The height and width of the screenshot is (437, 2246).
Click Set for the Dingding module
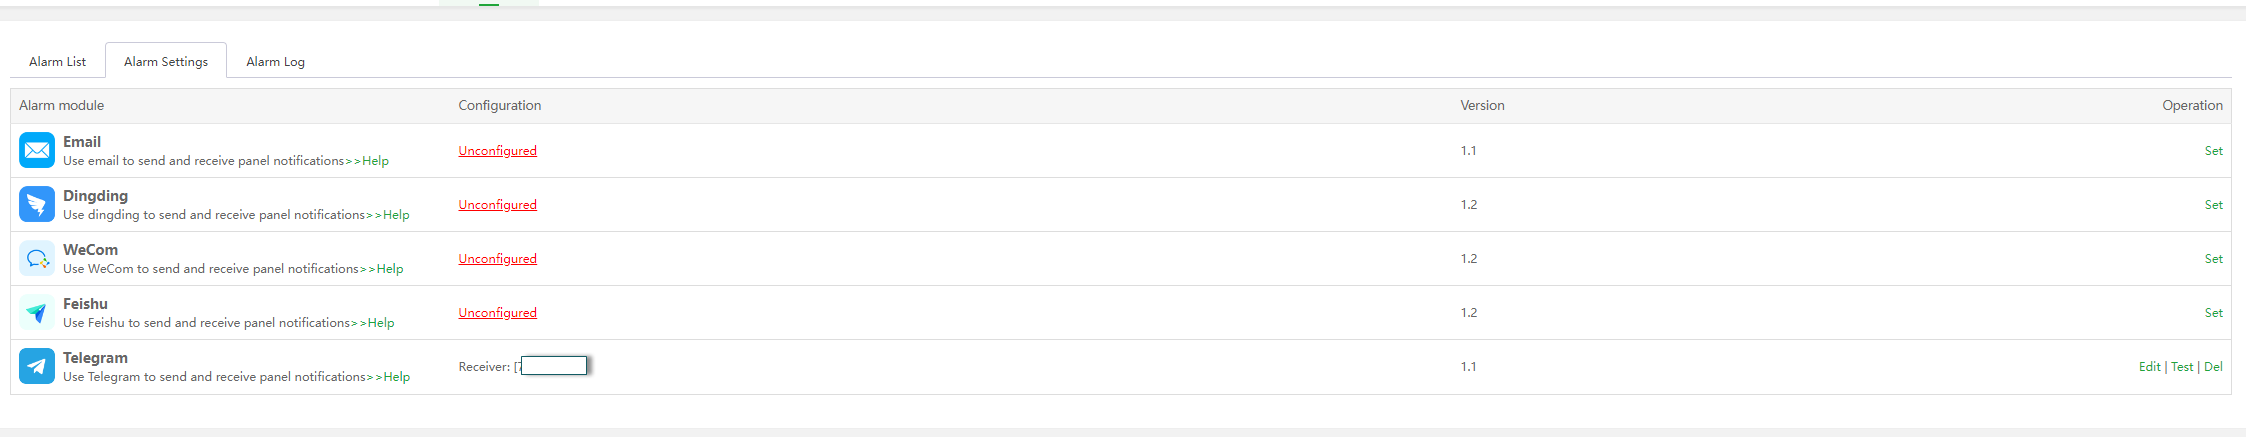pyautogui.click(x=2213, y=205)
